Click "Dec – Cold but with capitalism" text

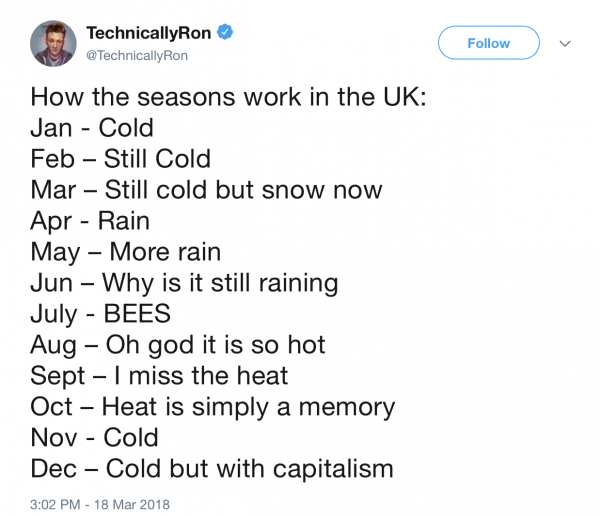coord(211,469)
